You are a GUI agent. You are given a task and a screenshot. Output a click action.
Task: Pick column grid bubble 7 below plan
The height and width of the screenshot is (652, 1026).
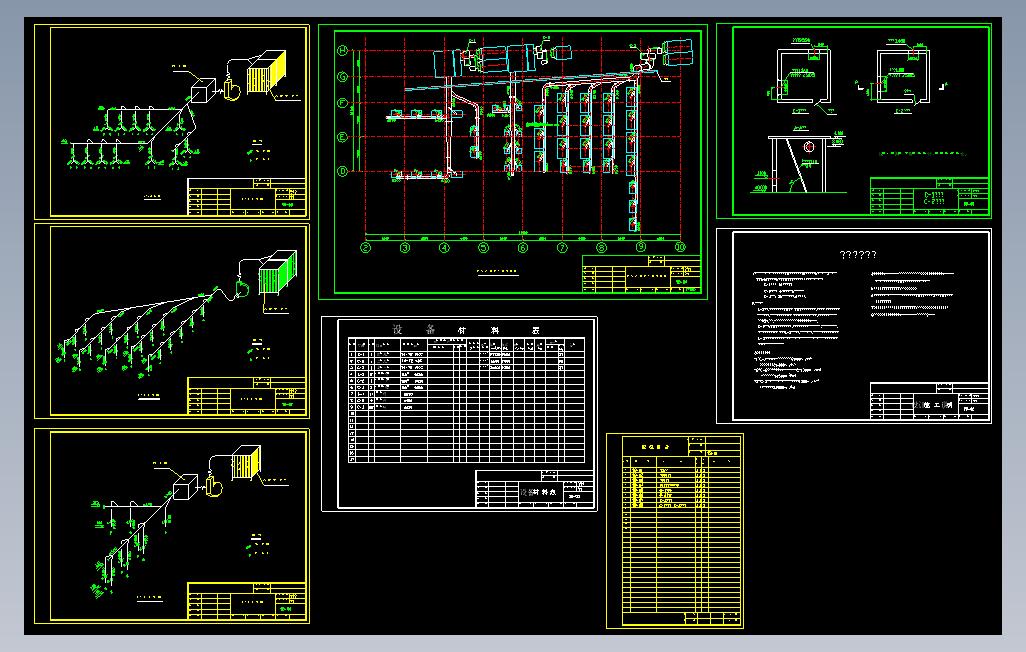(x=562, y=247)
